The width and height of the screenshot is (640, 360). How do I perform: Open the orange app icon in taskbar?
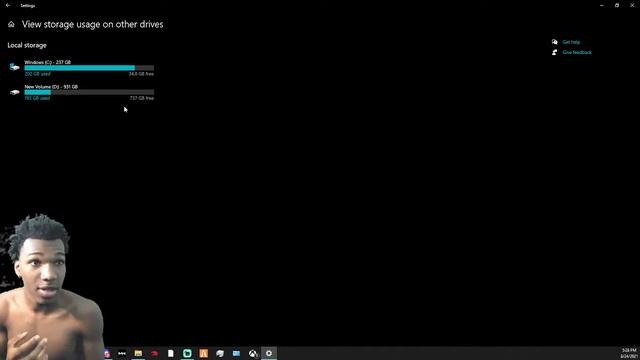(204, 353)
